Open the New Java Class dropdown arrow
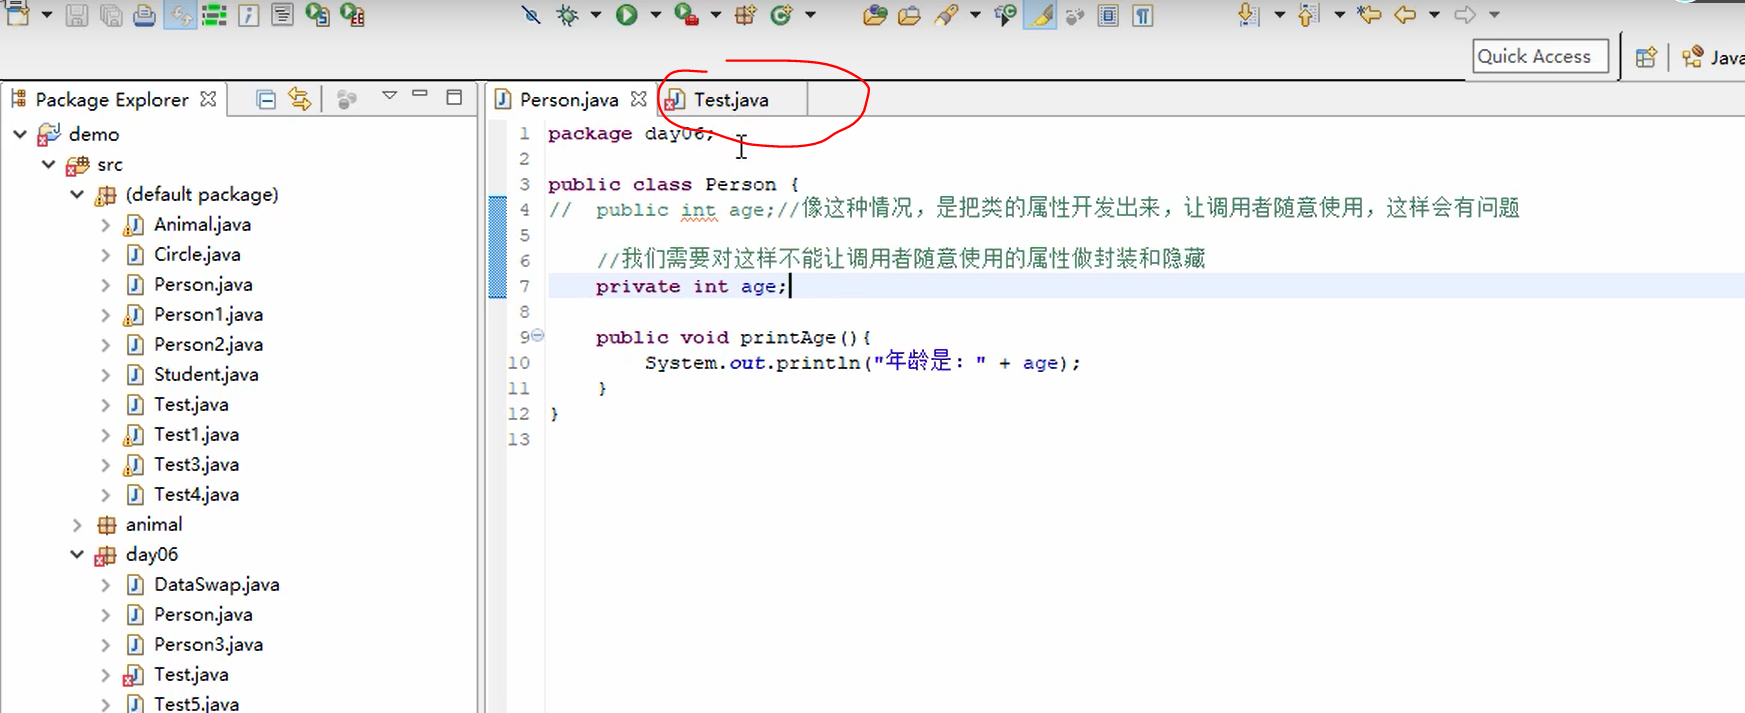 810,14
